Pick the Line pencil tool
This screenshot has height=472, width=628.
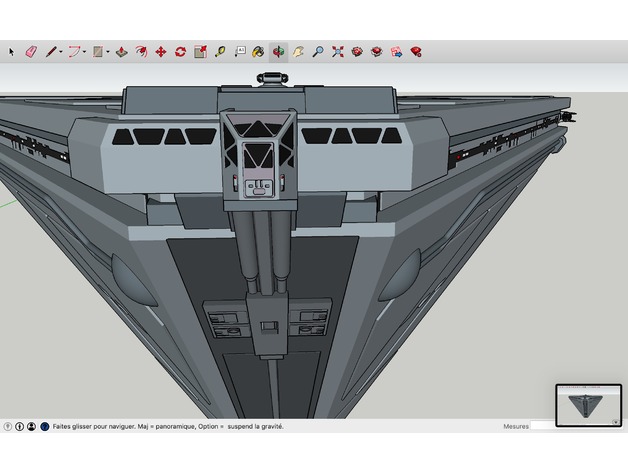coord(51,52)
